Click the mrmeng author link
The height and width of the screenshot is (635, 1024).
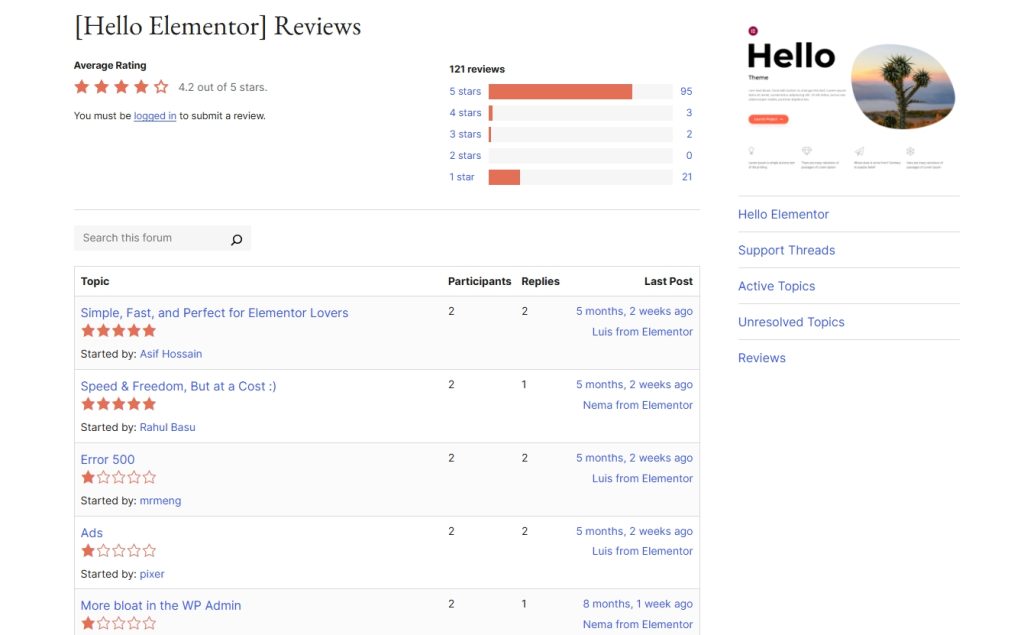[160, 500]
